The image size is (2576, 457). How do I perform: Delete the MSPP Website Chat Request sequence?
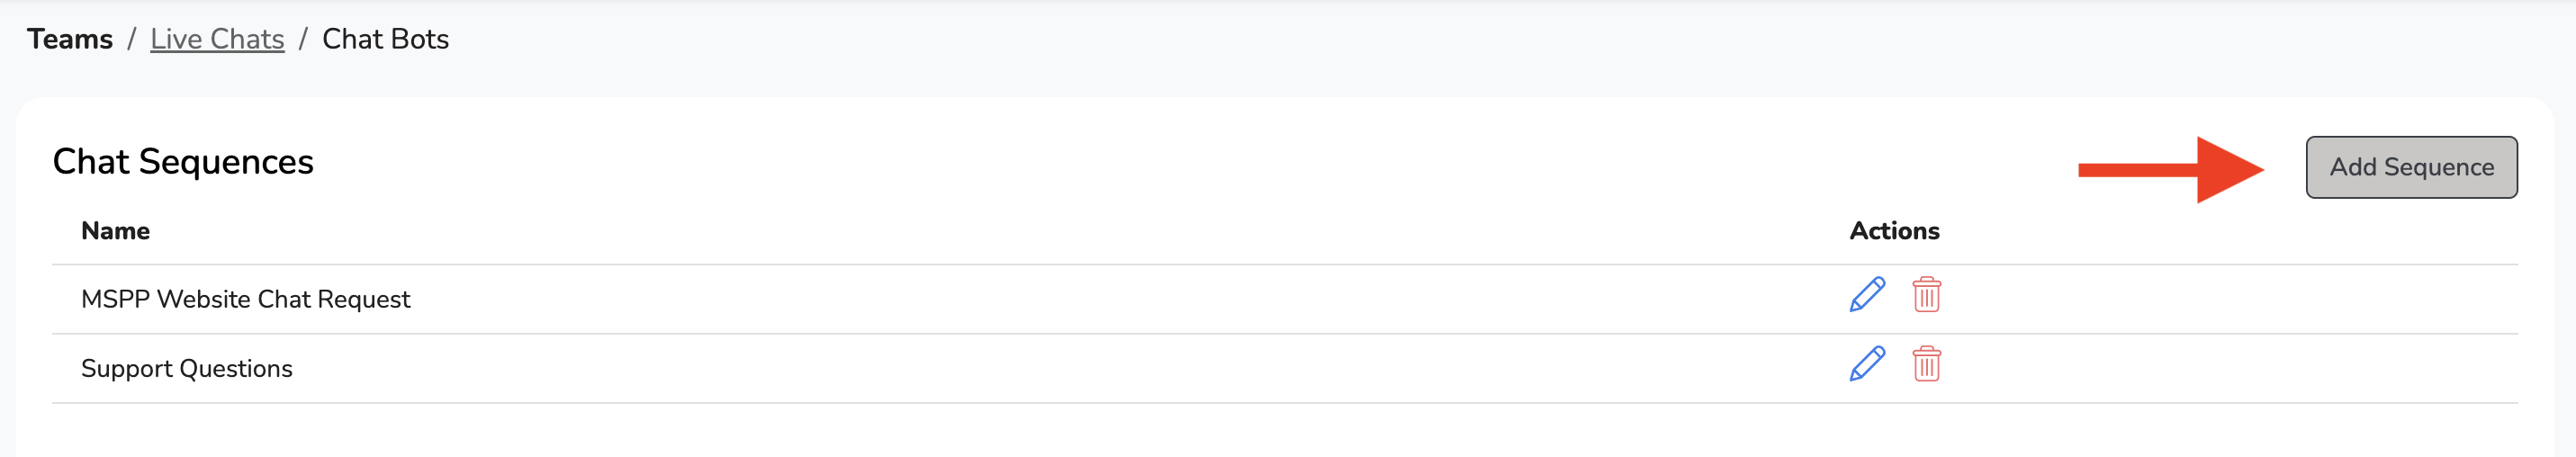pos(1926,295)
